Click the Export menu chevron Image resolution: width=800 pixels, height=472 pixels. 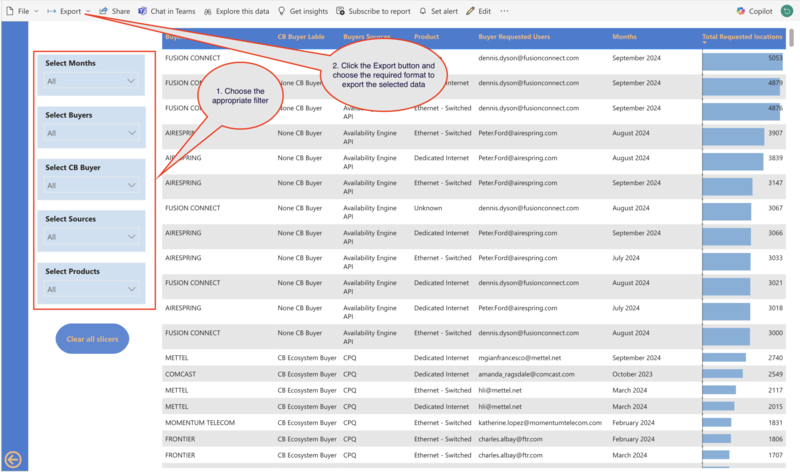tap(88, 11)
